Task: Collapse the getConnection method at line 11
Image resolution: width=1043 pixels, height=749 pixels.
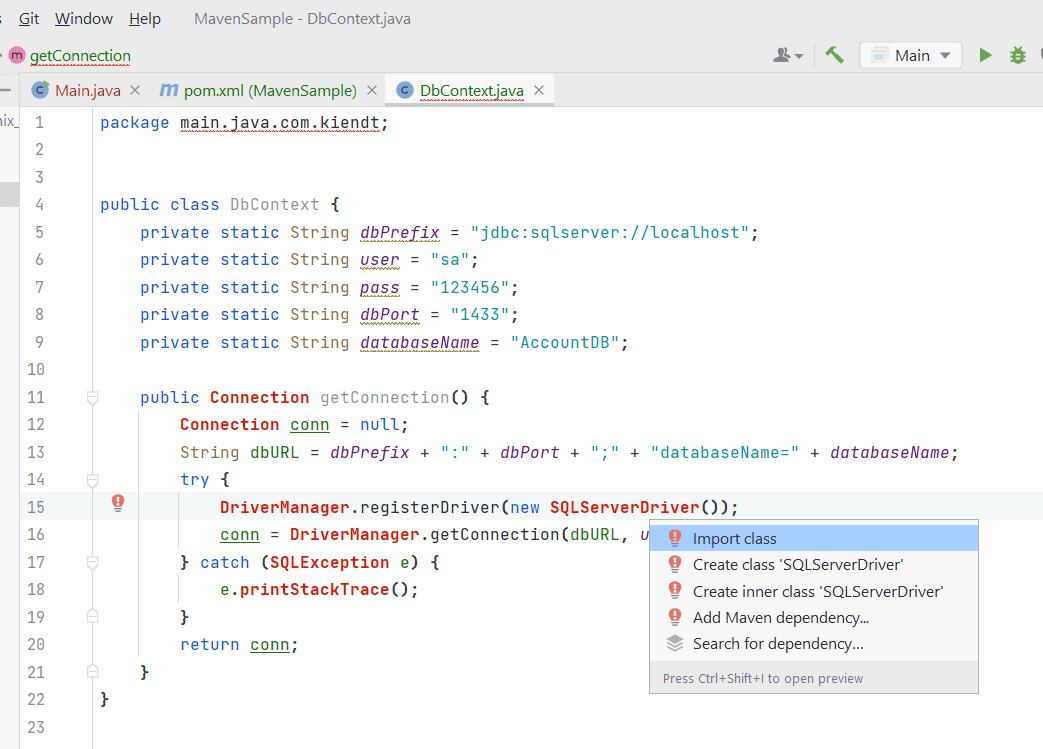Action: click(x=93, y=398)
